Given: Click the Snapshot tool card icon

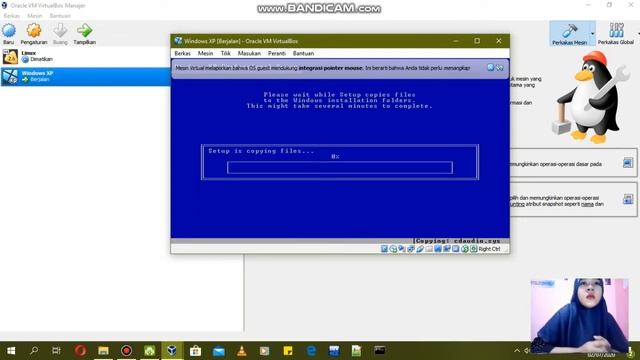Looking at the screenshot, I should pyautogui.click(x=628, y=200).
